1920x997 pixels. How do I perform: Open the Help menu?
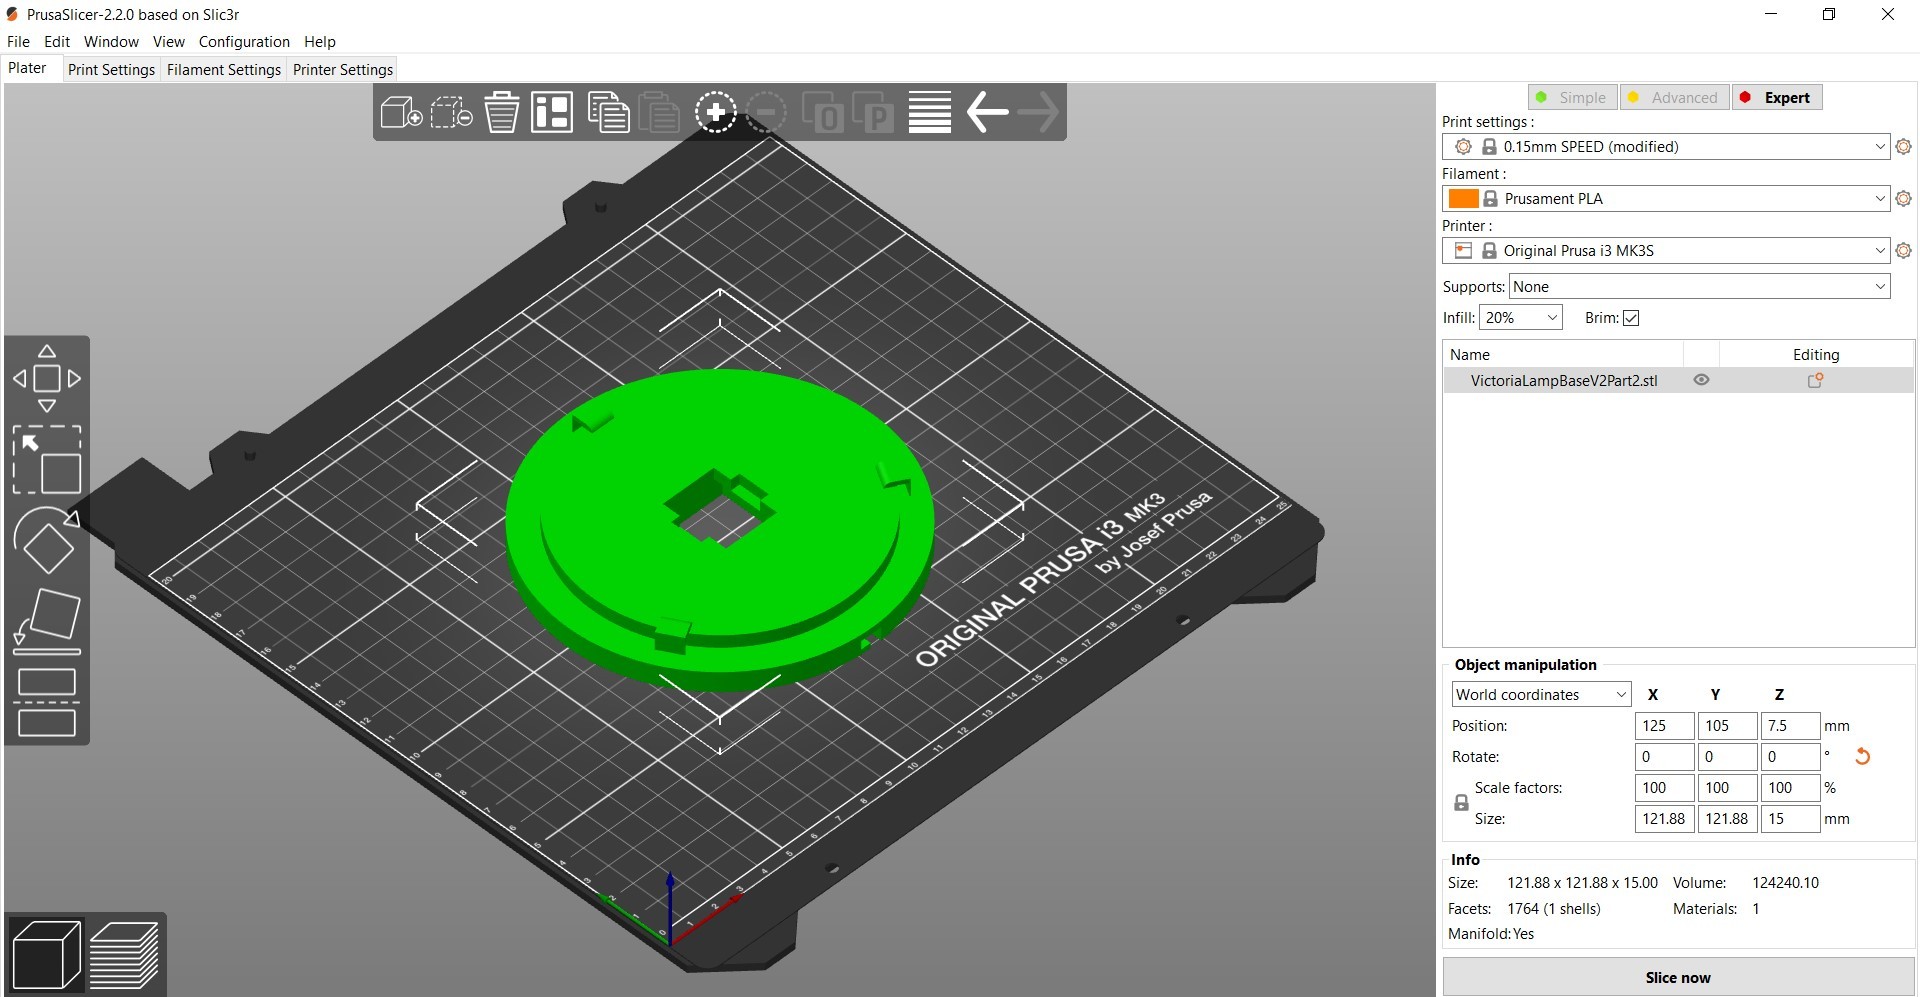coord(320,42)
